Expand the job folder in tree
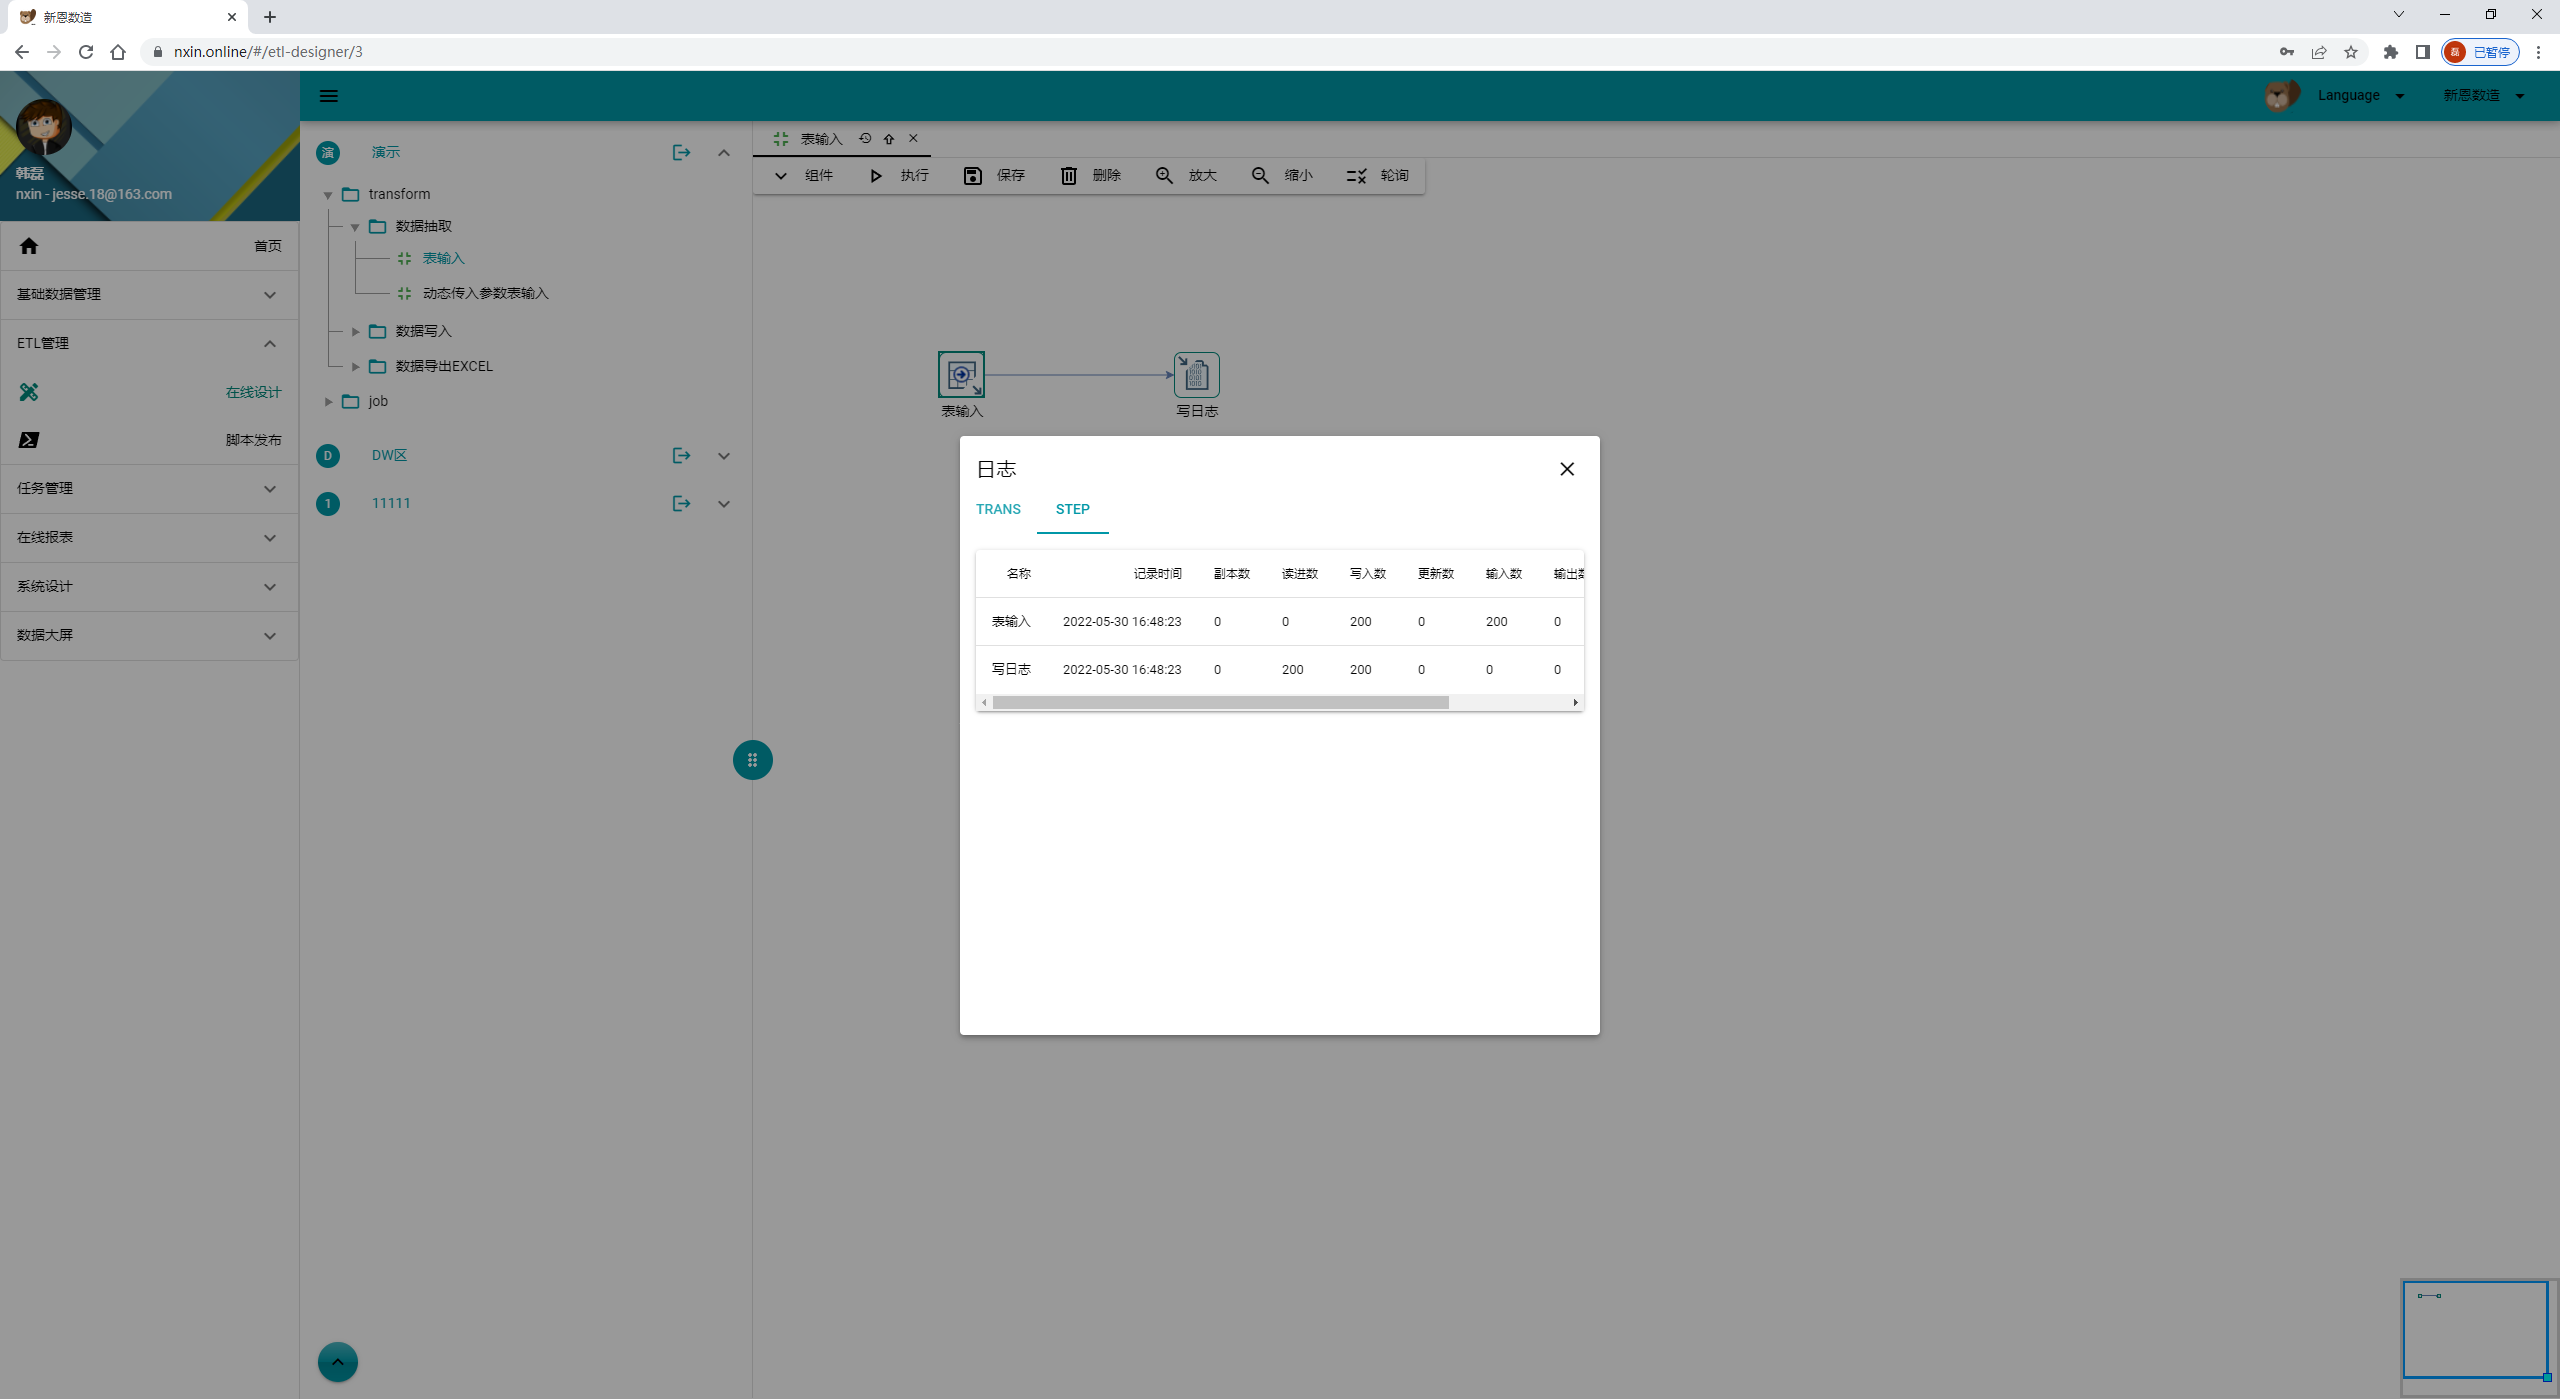Viewport: 2560px width, 1399px height. [328, 402]
